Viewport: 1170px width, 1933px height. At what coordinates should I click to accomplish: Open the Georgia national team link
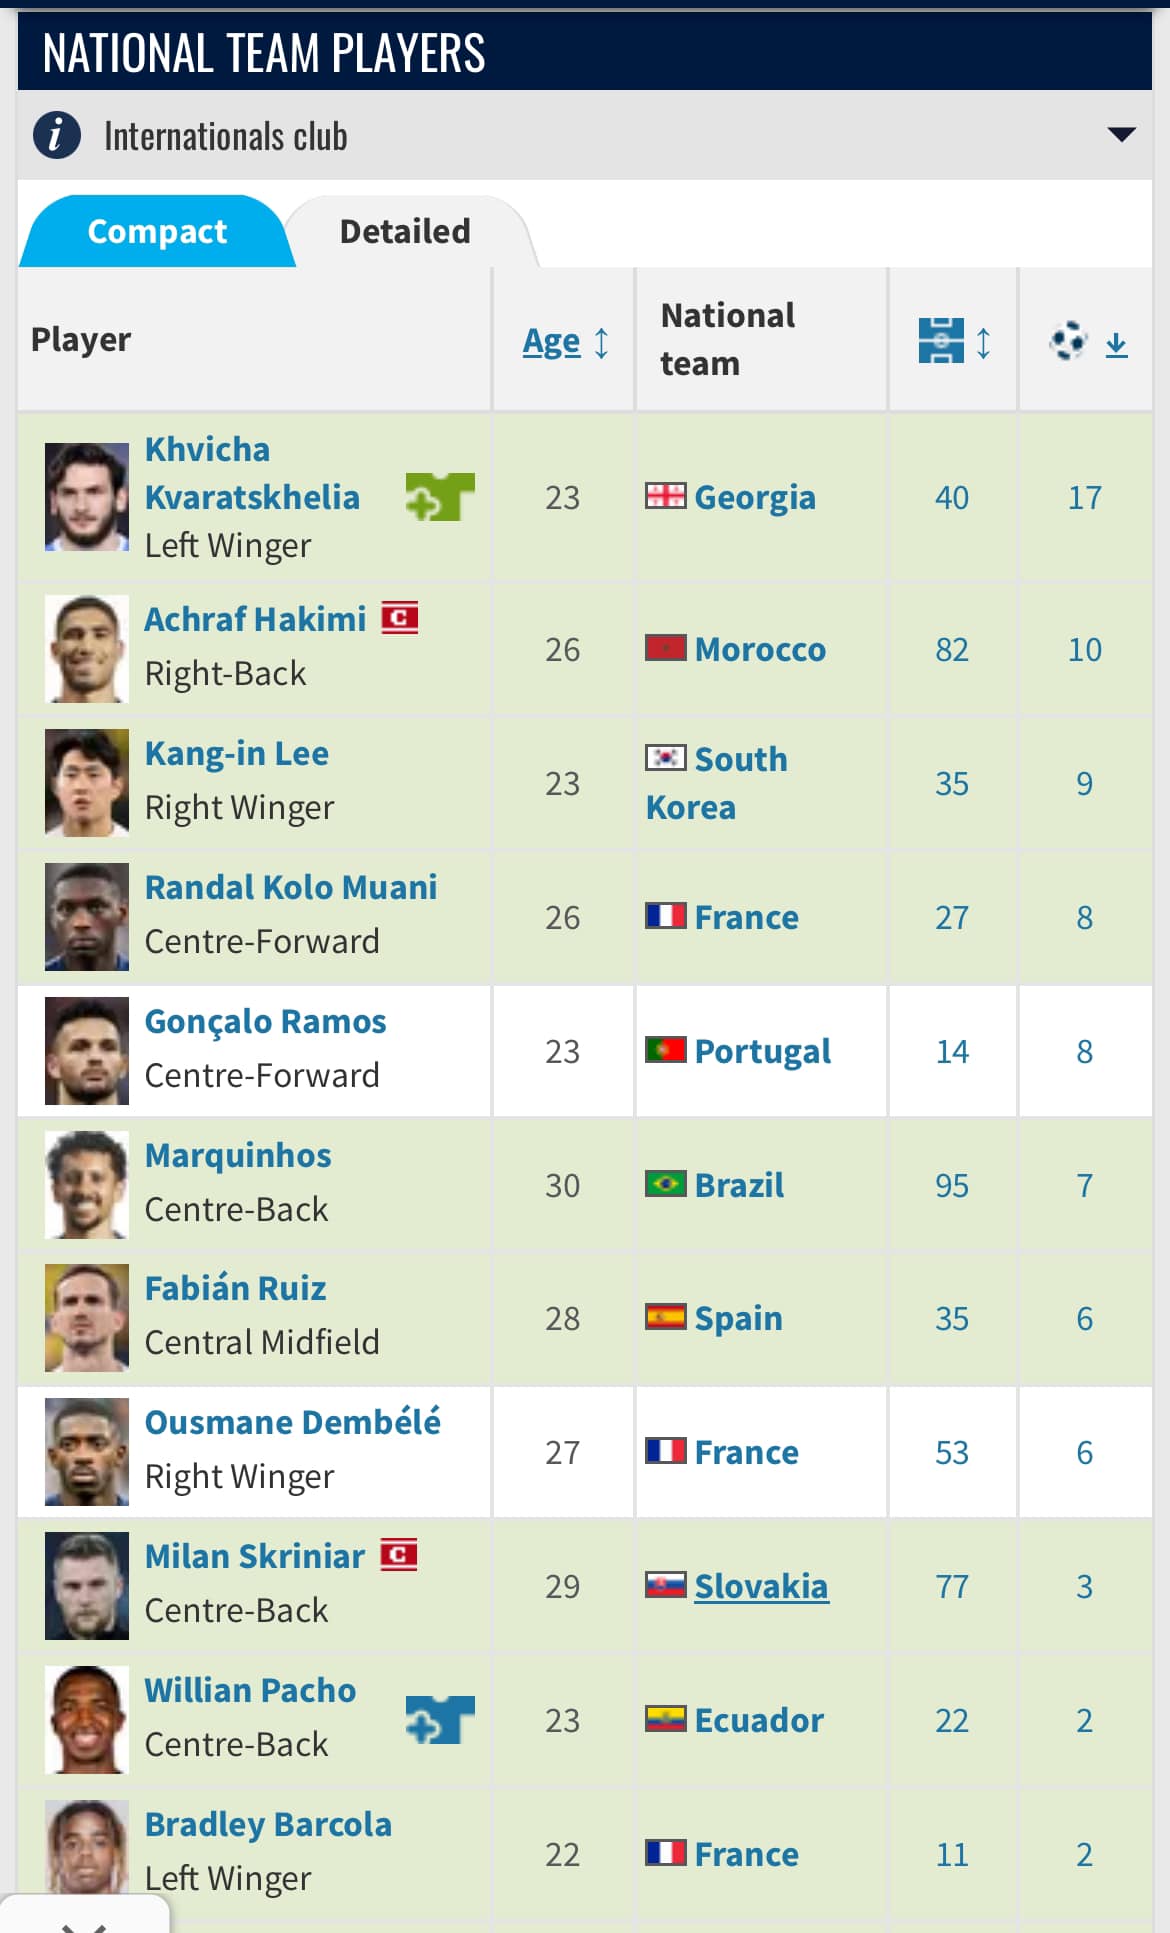pyautogui.click(x=754, y=497)
